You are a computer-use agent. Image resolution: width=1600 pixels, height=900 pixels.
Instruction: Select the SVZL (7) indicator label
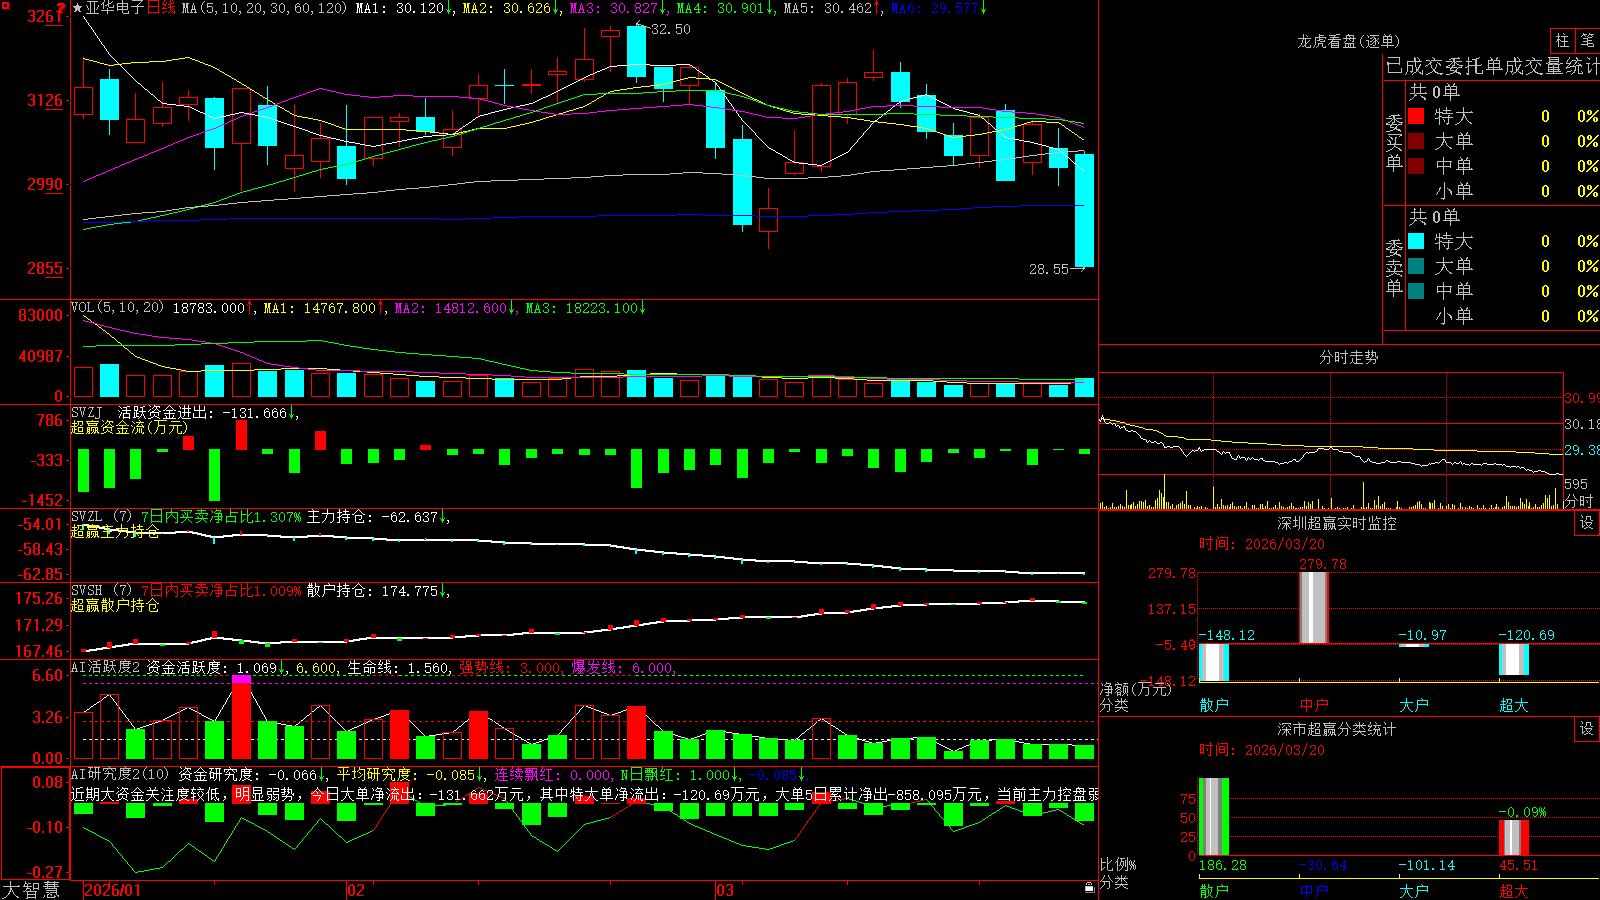pos(101,517)
